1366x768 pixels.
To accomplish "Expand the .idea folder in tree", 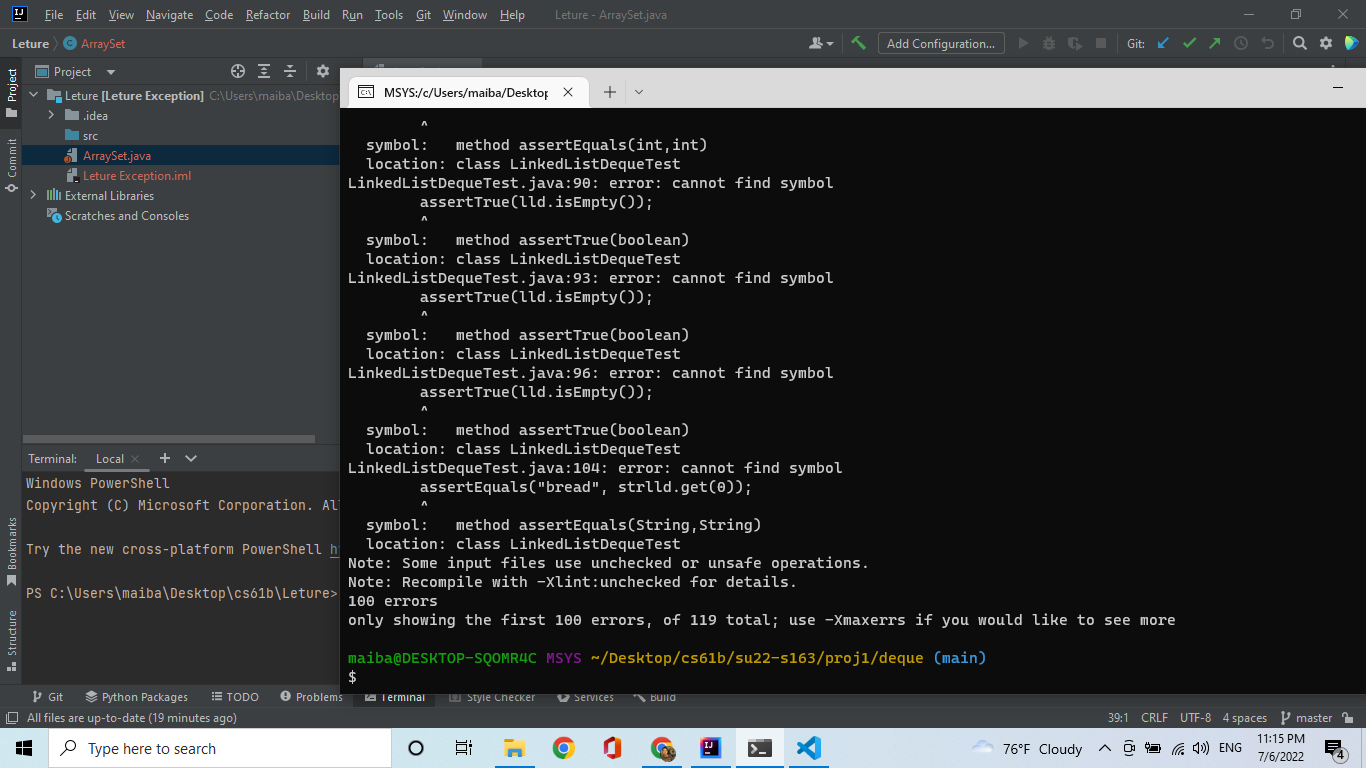I will point(51,116).
